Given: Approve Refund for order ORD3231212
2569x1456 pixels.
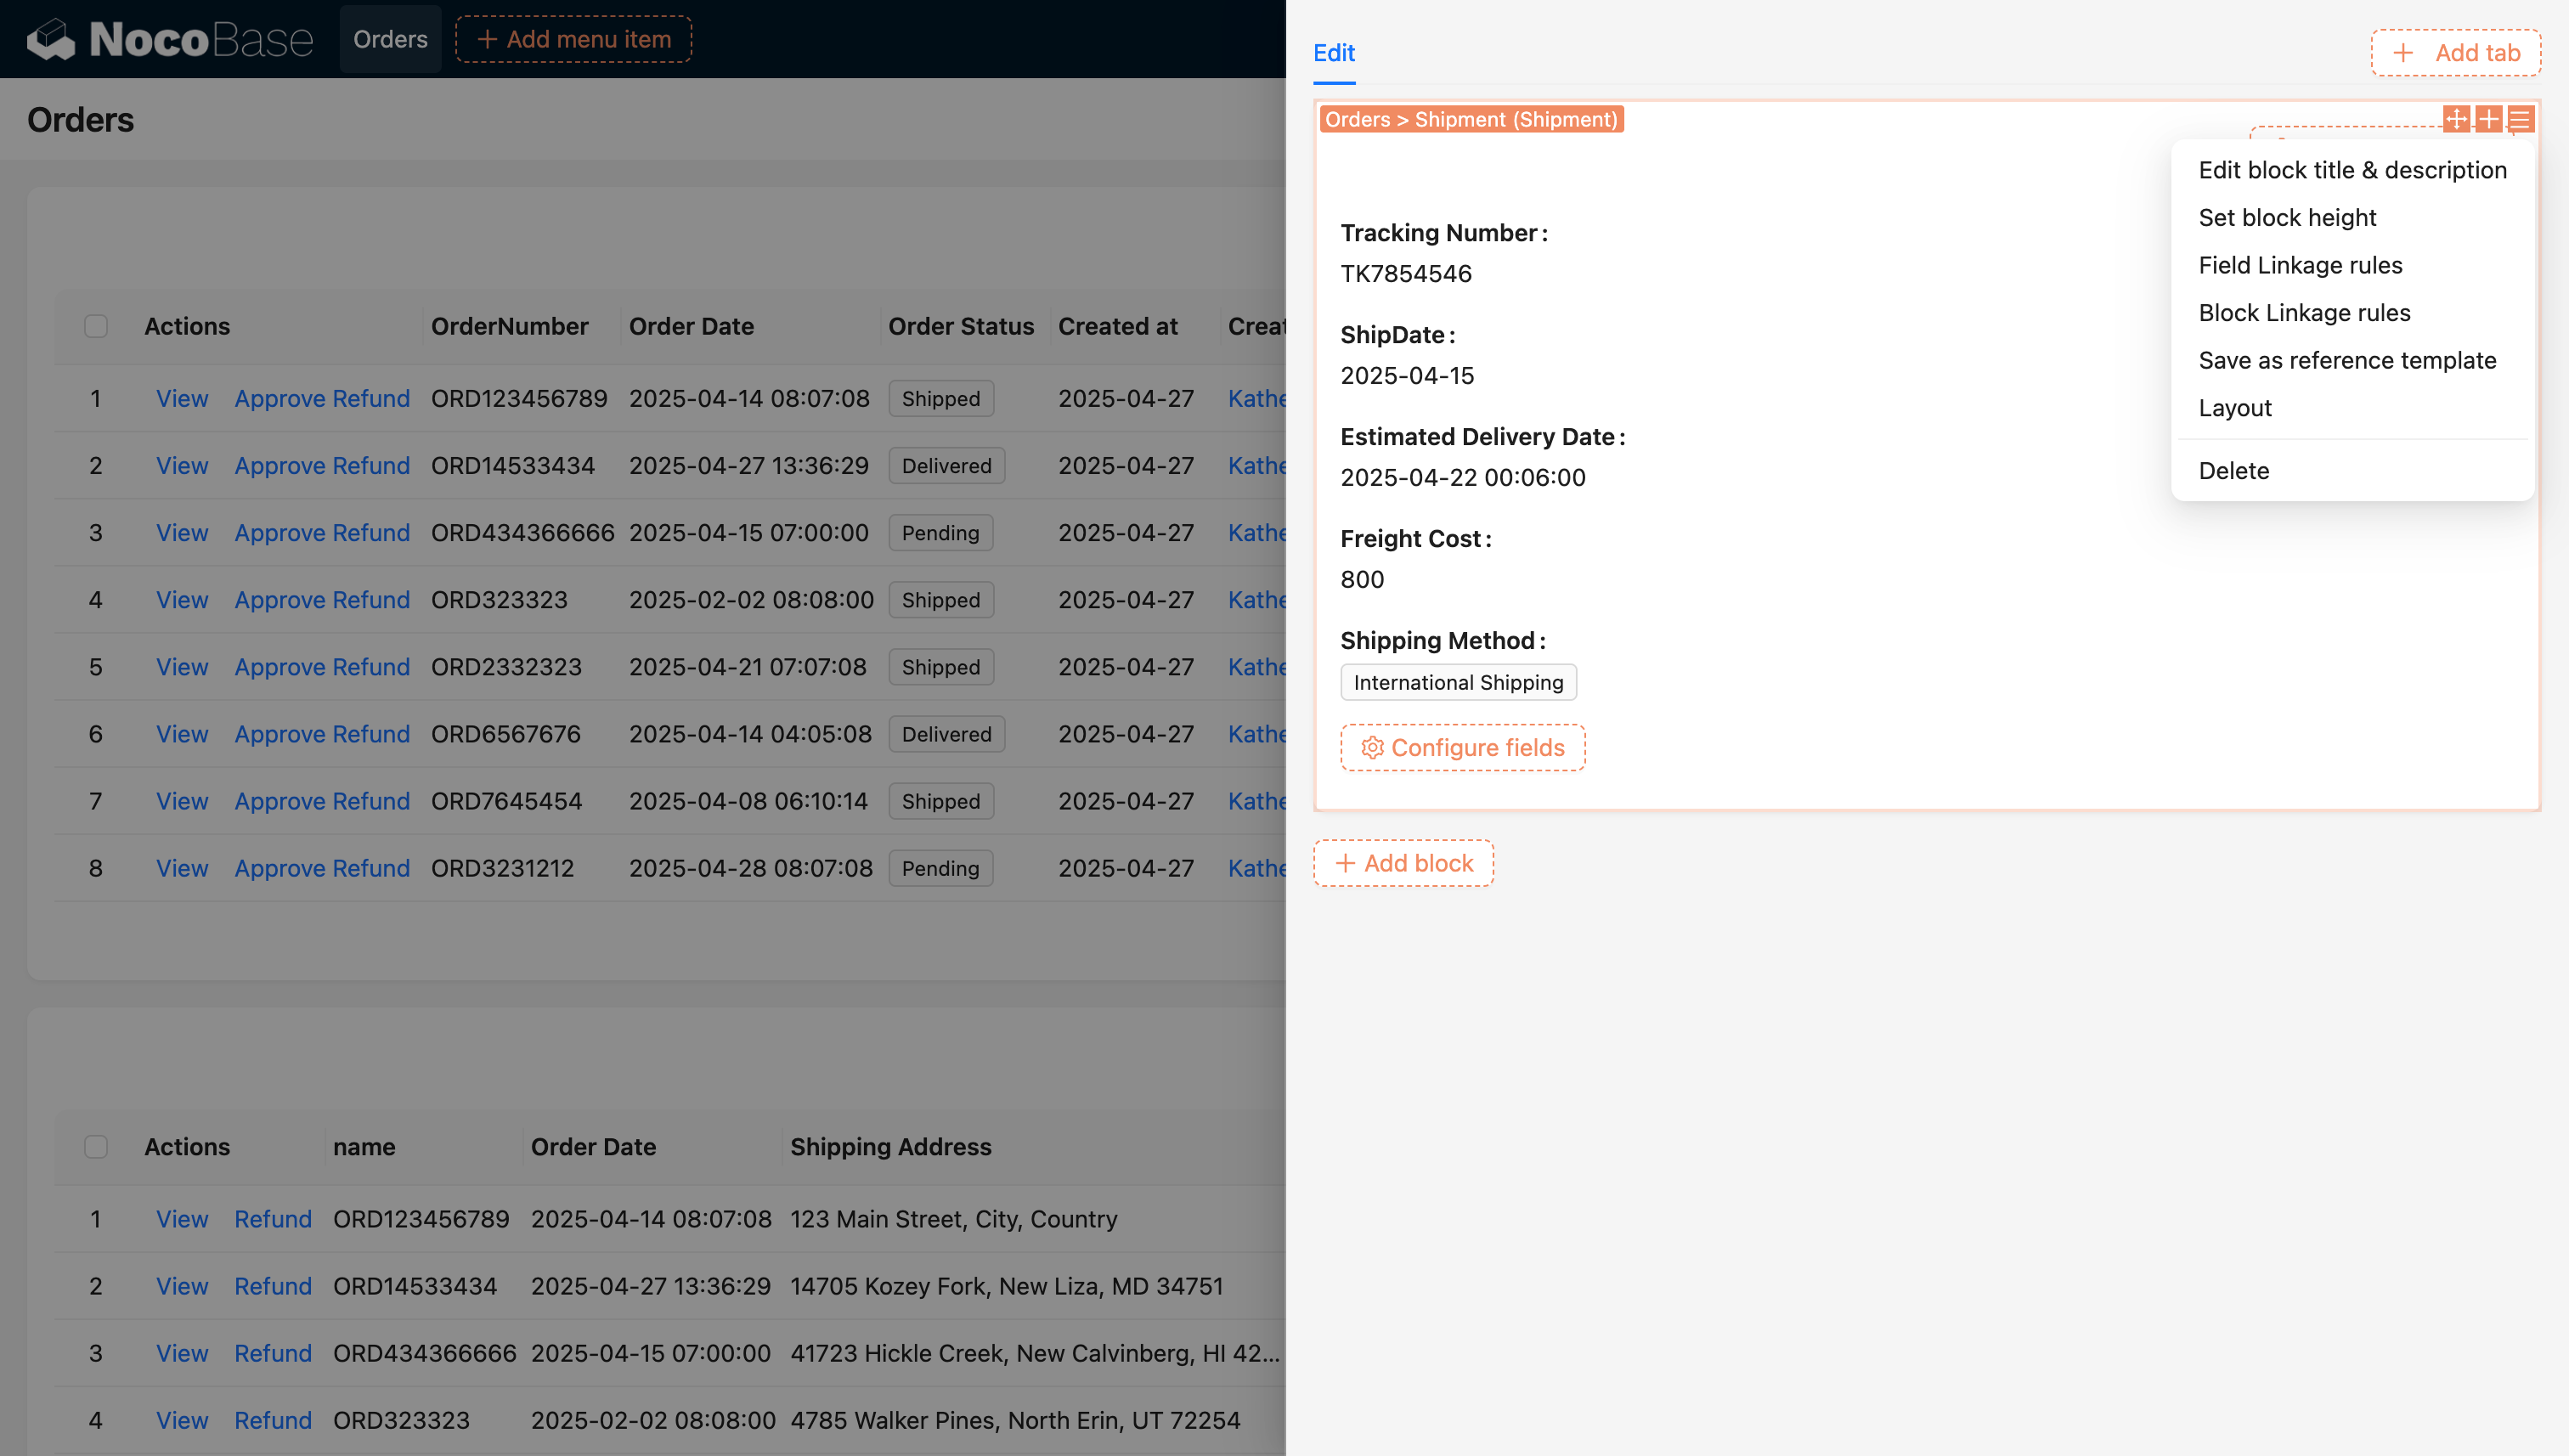Looking at the screenshot, I should (x=322, y=867).
